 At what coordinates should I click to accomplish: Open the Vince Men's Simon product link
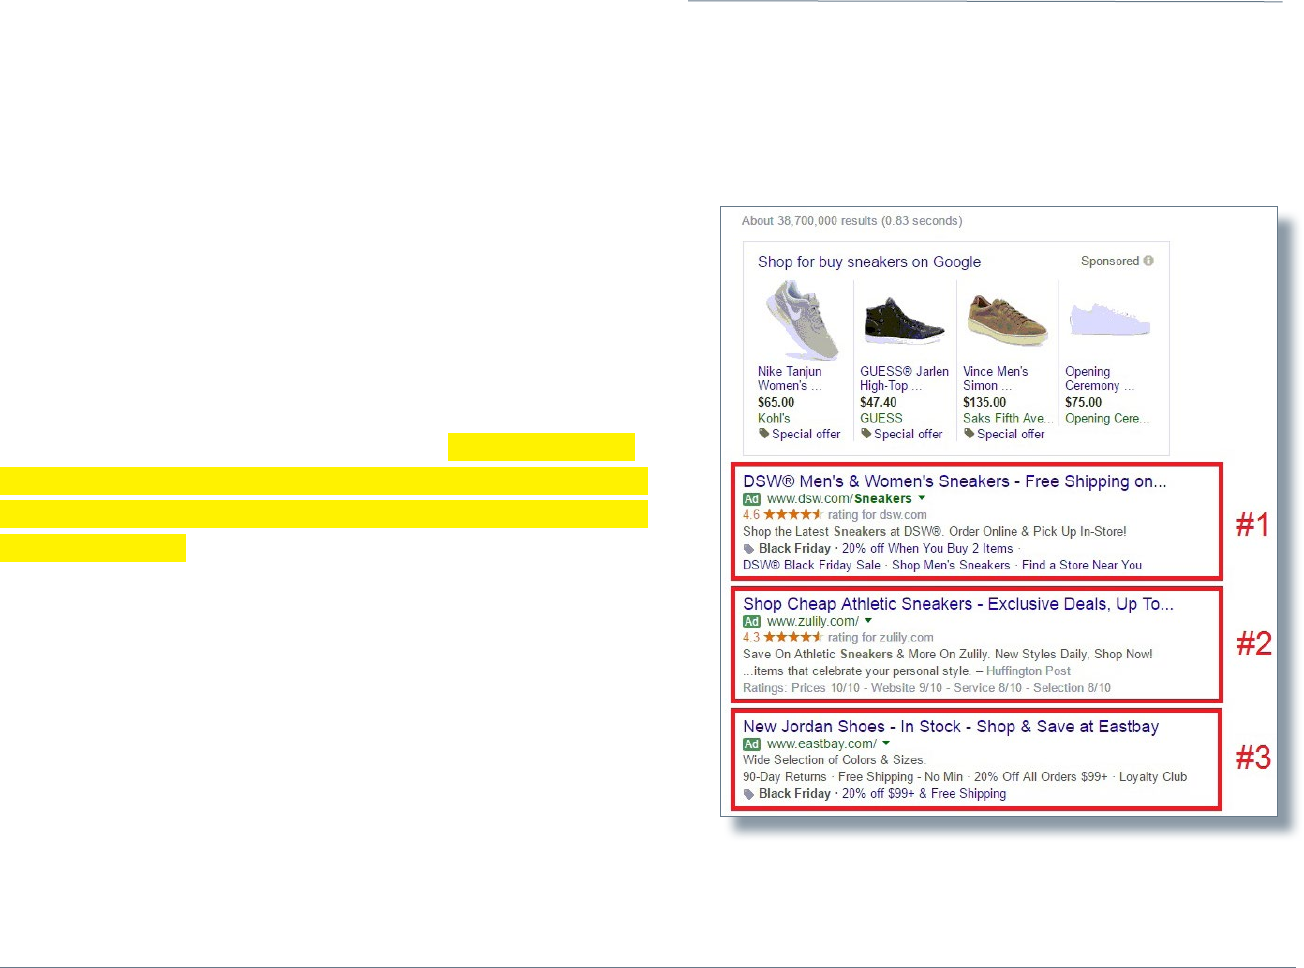click(x=995, y=378)
